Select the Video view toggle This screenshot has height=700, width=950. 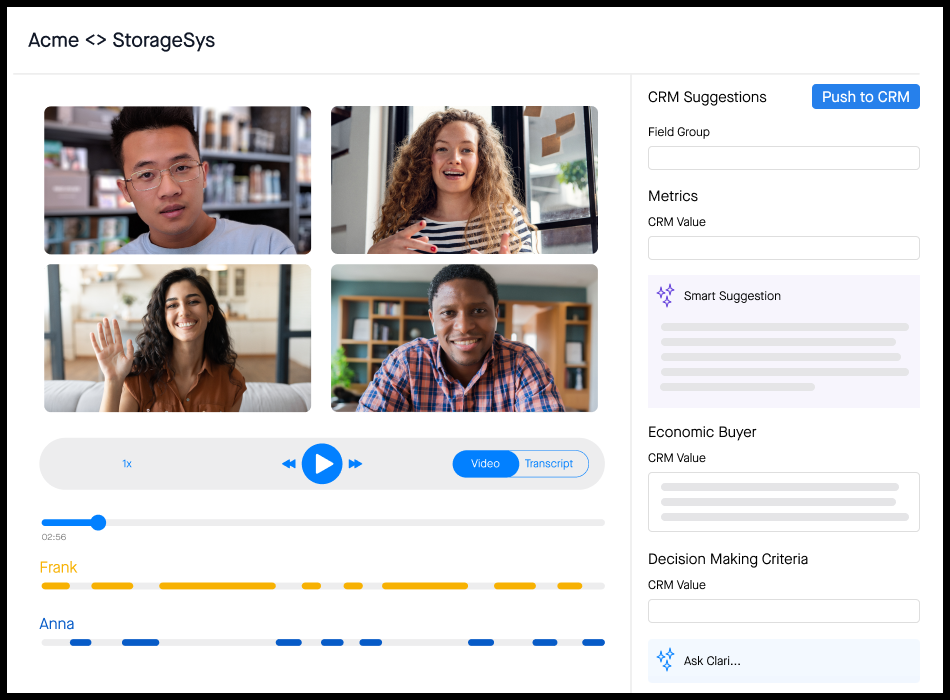click(485, 464)
